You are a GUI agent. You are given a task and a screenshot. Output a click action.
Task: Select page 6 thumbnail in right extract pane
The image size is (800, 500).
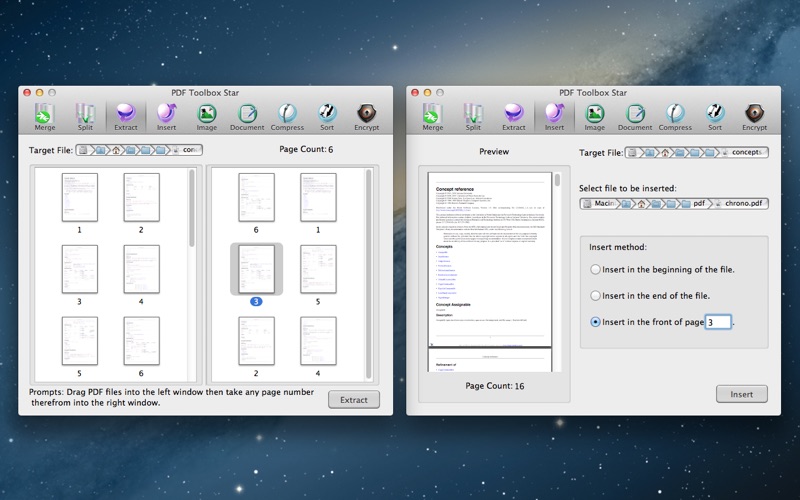tap(256, 197)
